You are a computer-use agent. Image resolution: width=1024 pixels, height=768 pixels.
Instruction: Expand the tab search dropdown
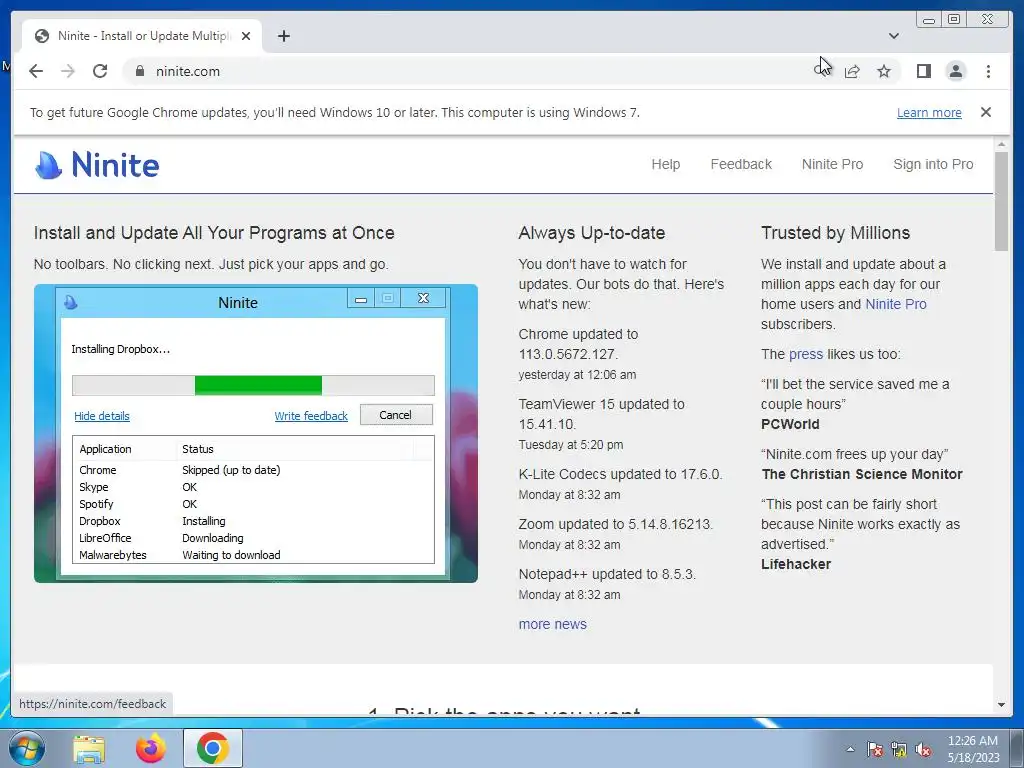point(893,36)
